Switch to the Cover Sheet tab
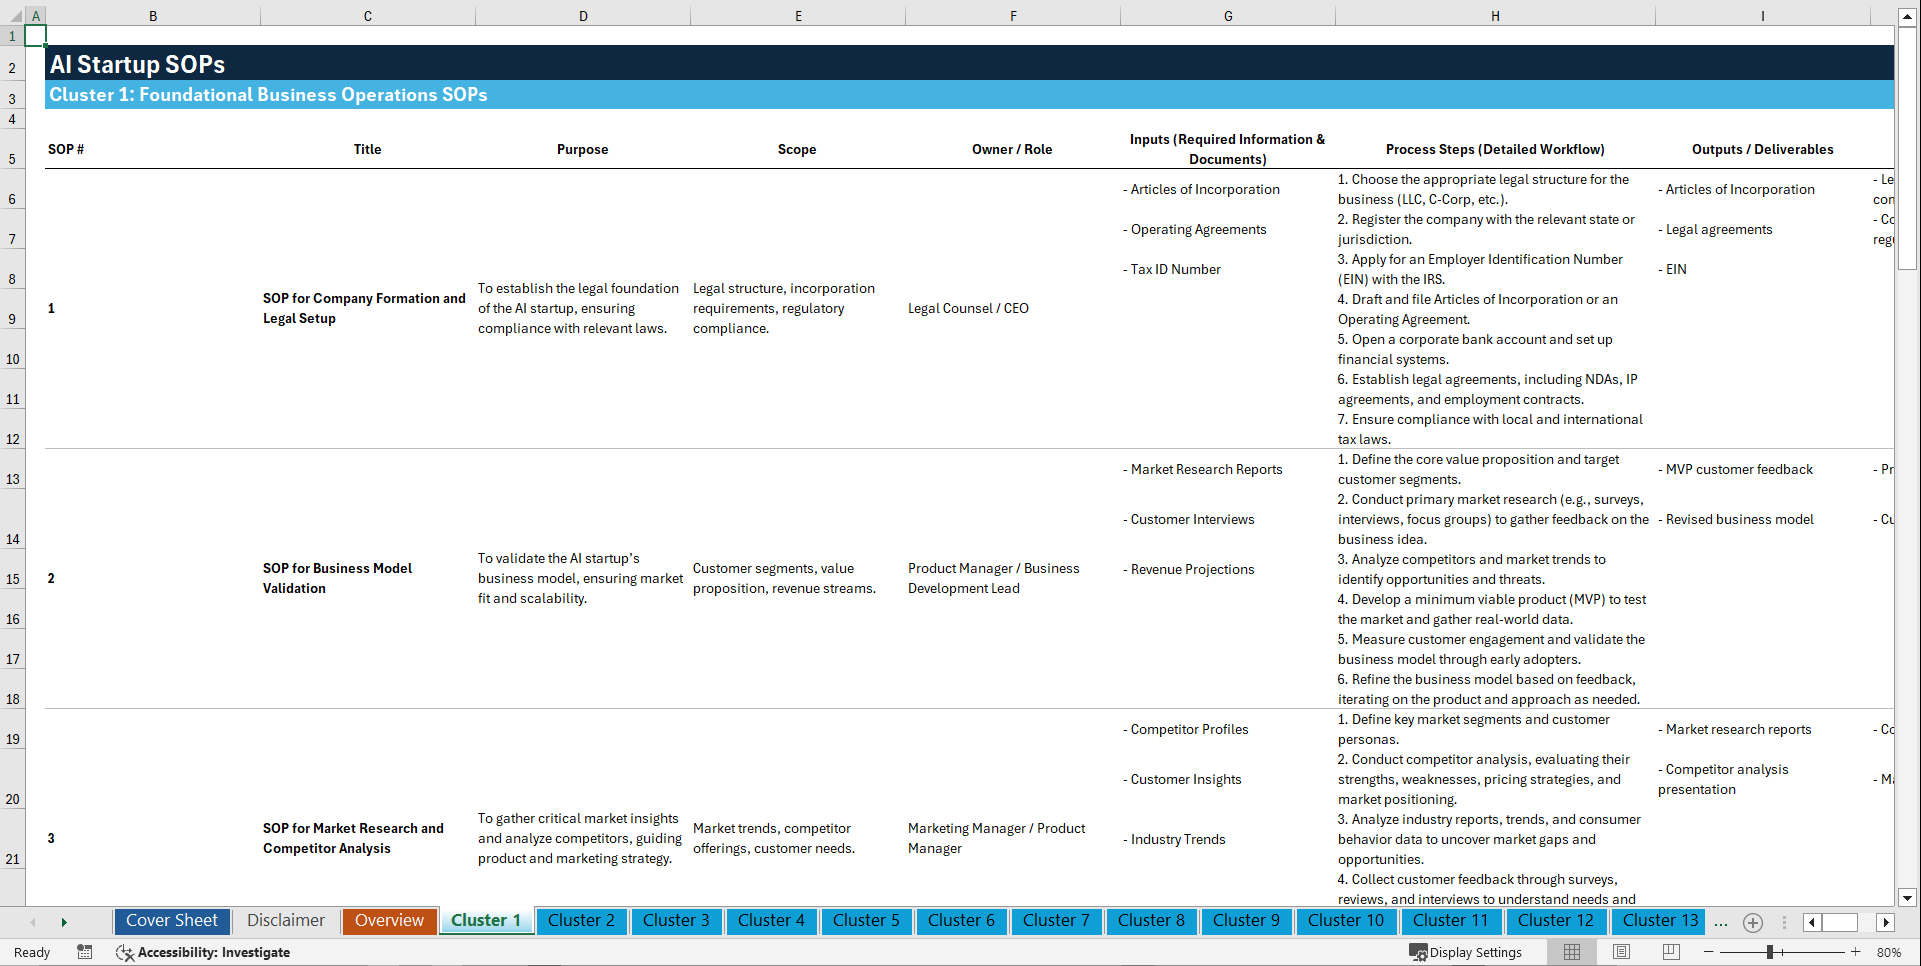The width and height of the screenshot is (1921, 966). tap(171, 921)
